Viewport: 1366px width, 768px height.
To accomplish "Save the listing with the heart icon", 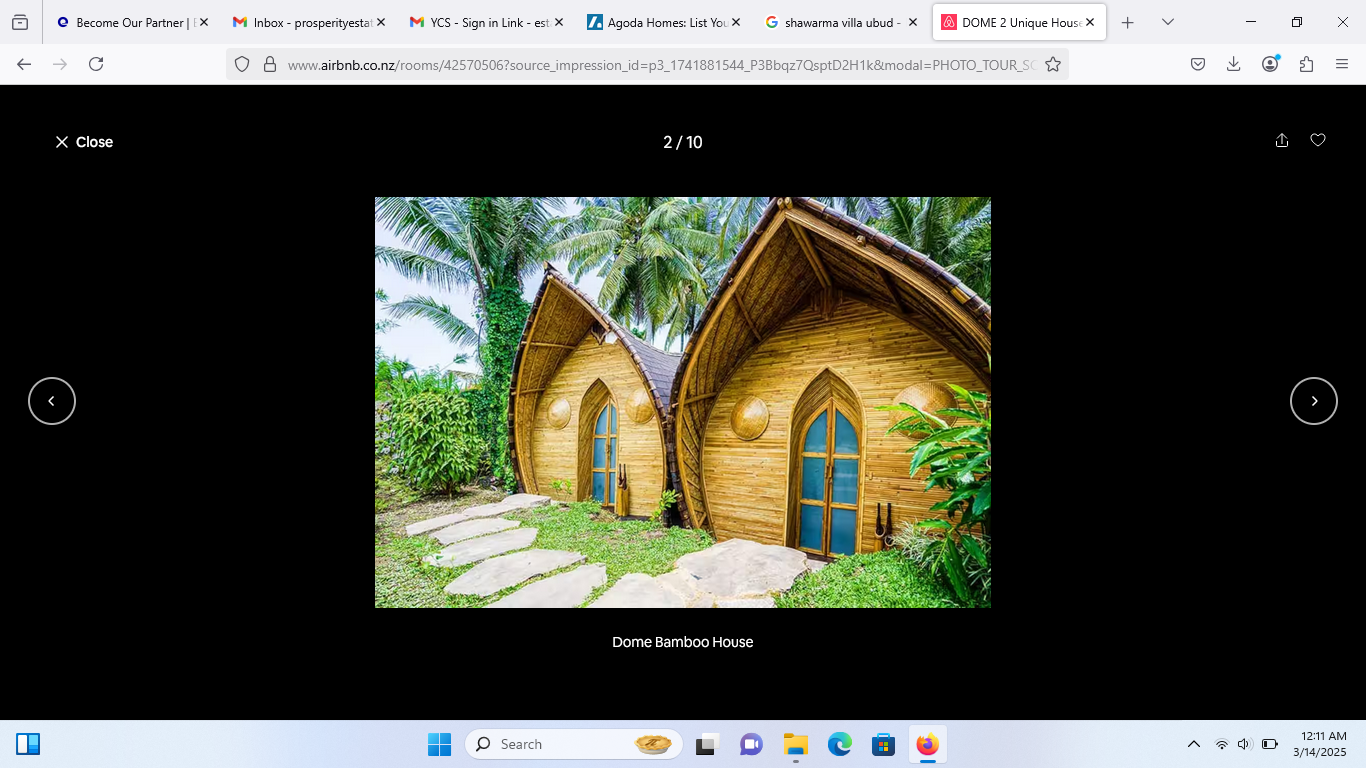I will pyautogui.click(x=1318, y=141).
